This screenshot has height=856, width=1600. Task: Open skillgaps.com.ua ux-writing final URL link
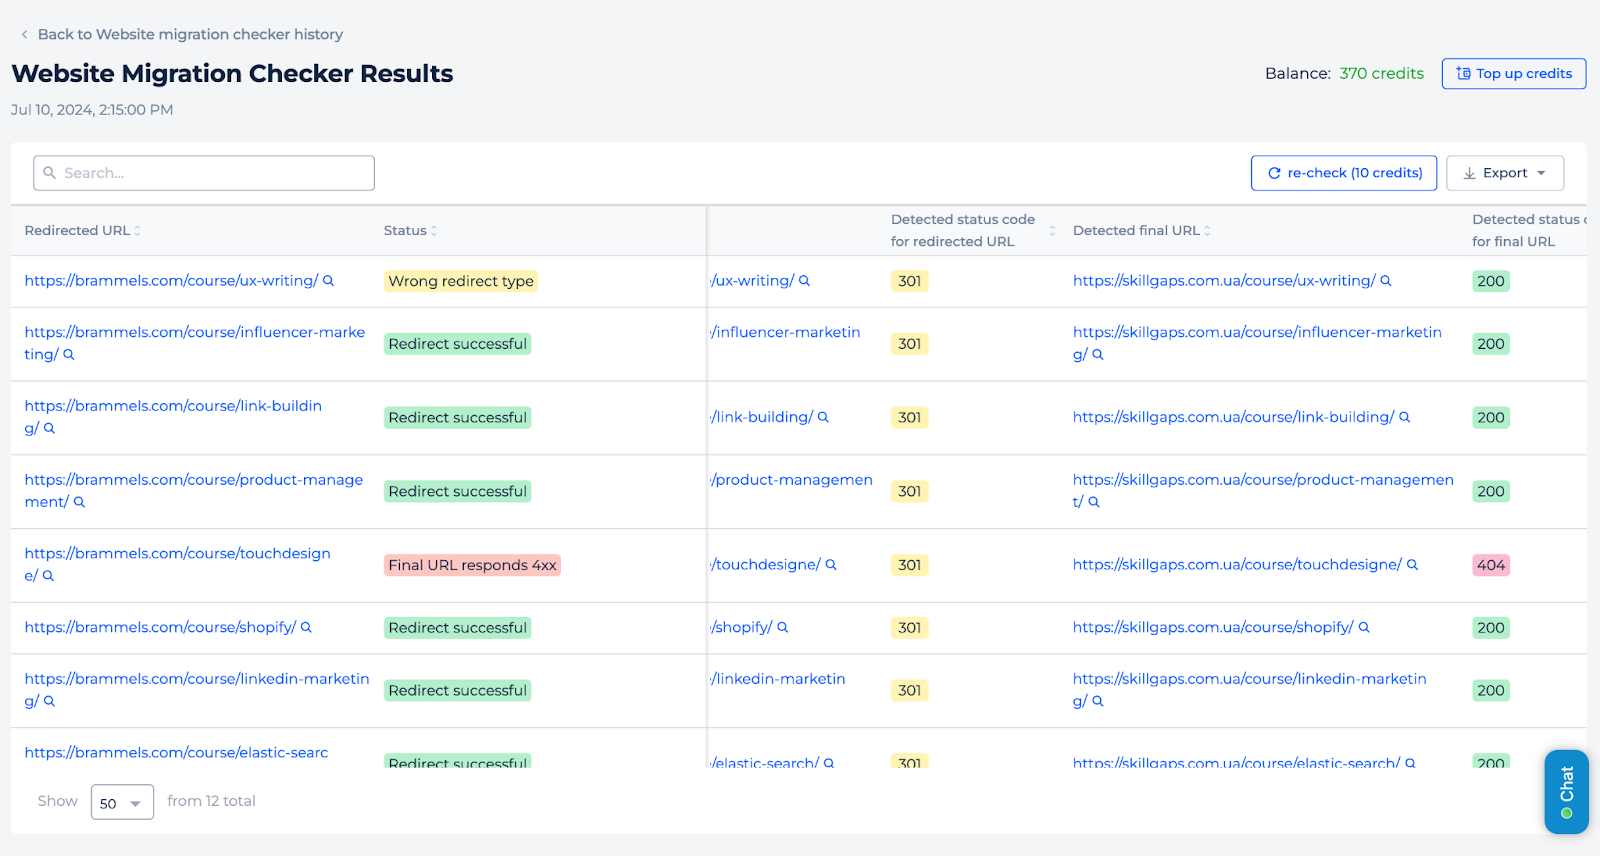pos(1224,281)
